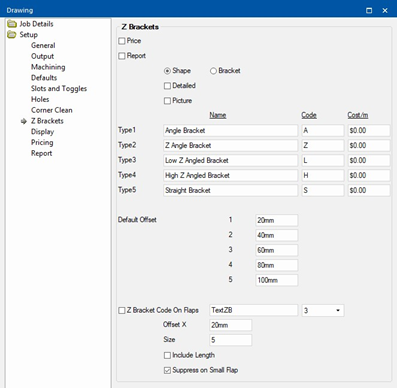Click Default Offset 3 field 60mm
The width and height of the screenshot is (397, 388).
277,250
